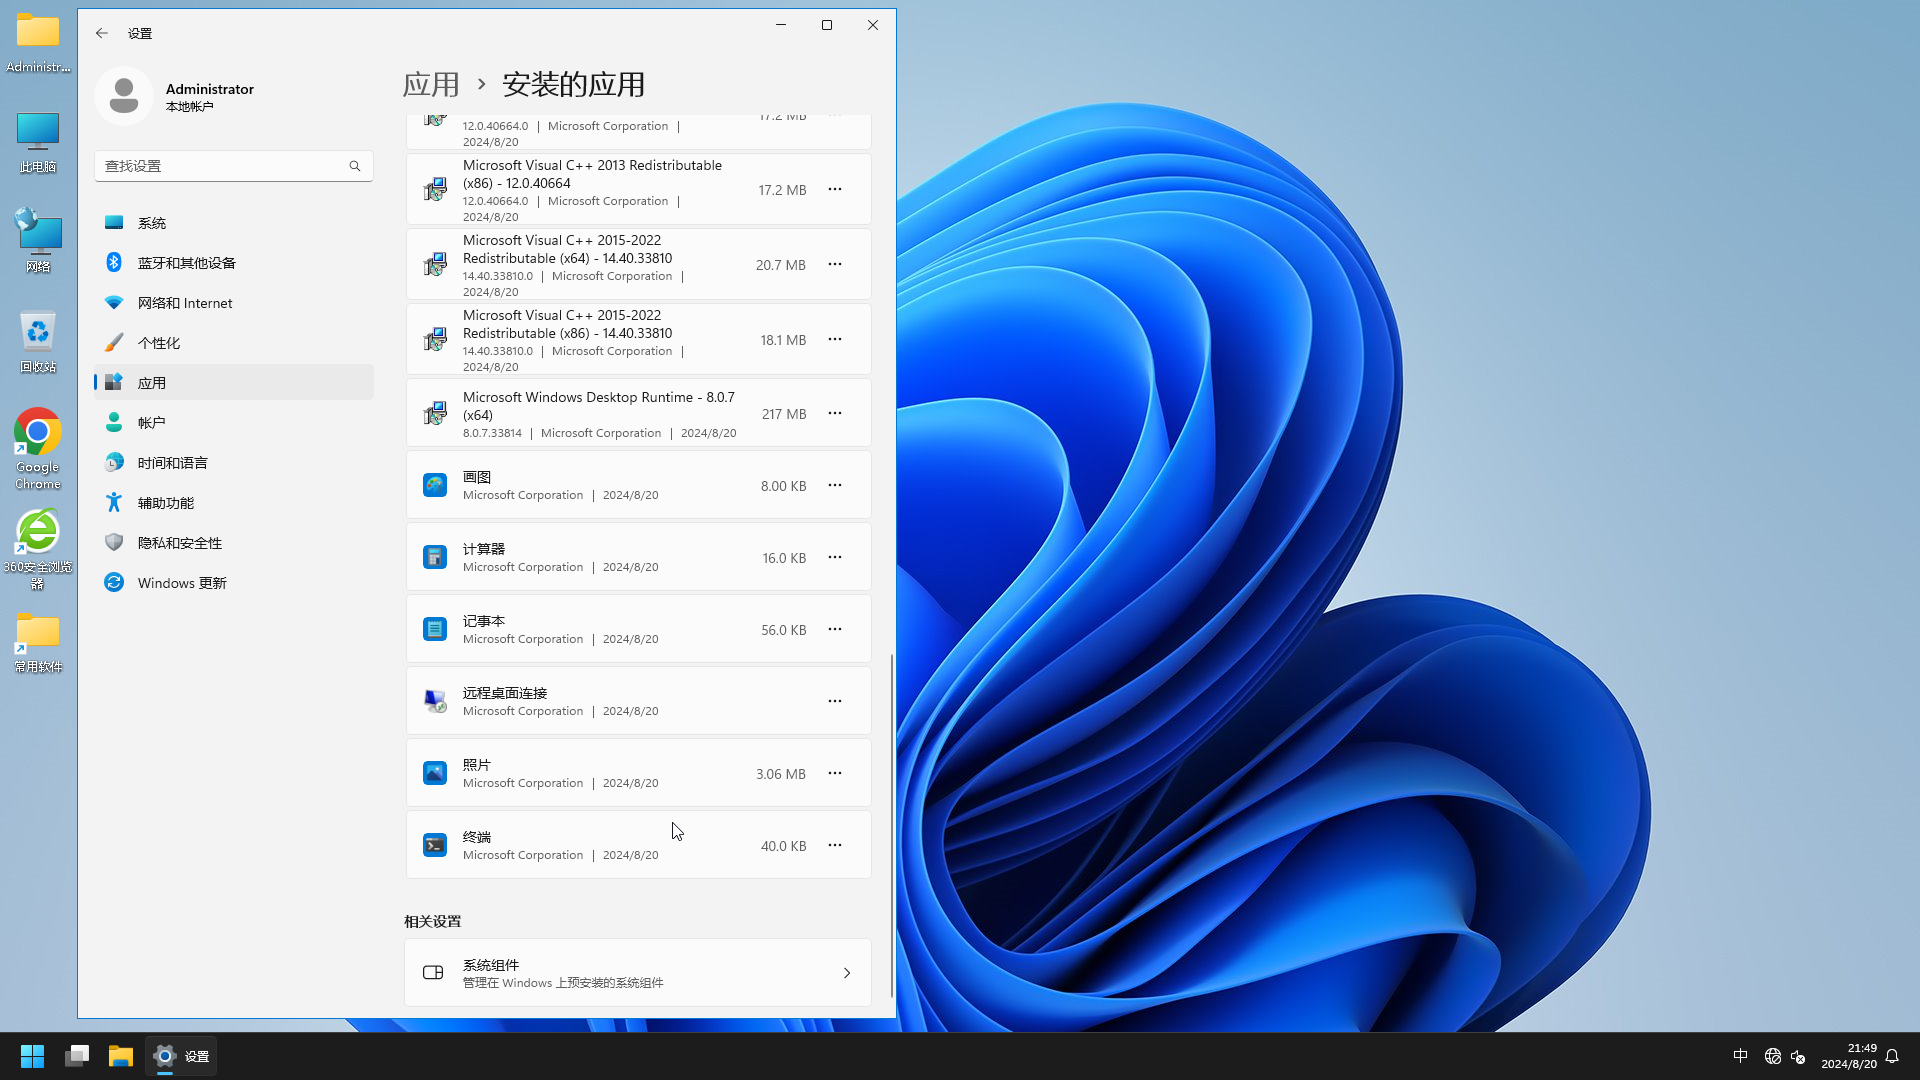Screen dimensions: 1920x1080
Task: Select 应用 breadcrumb navigation item
Action: pos(430,83)
